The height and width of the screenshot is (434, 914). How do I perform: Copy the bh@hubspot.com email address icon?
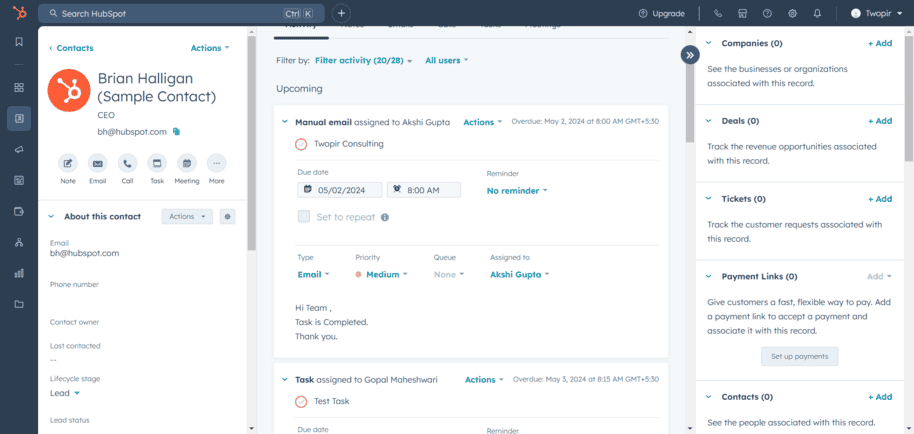176,131
